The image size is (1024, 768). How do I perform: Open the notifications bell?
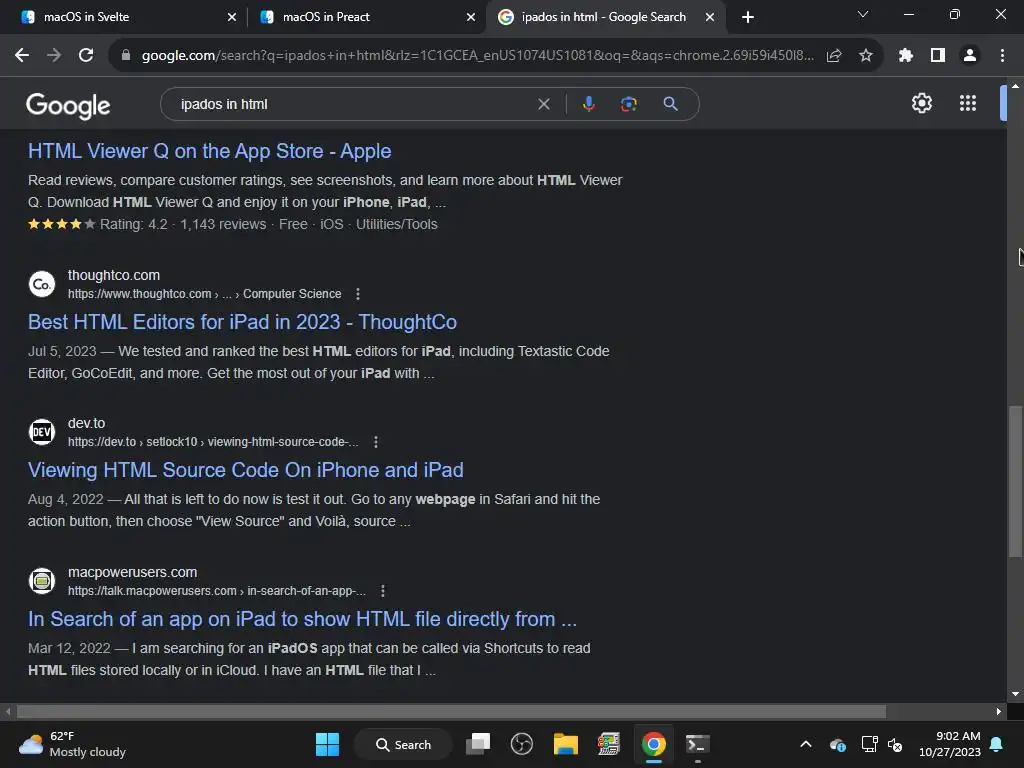coord(997,744)
